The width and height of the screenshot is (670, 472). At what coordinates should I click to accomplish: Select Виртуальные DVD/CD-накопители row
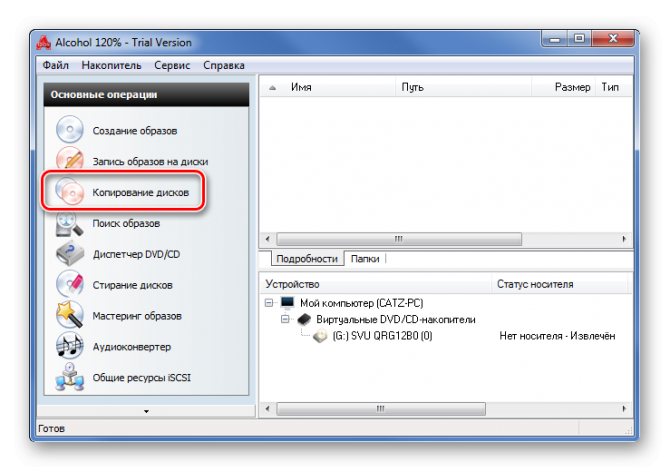[x=396, y=319]
